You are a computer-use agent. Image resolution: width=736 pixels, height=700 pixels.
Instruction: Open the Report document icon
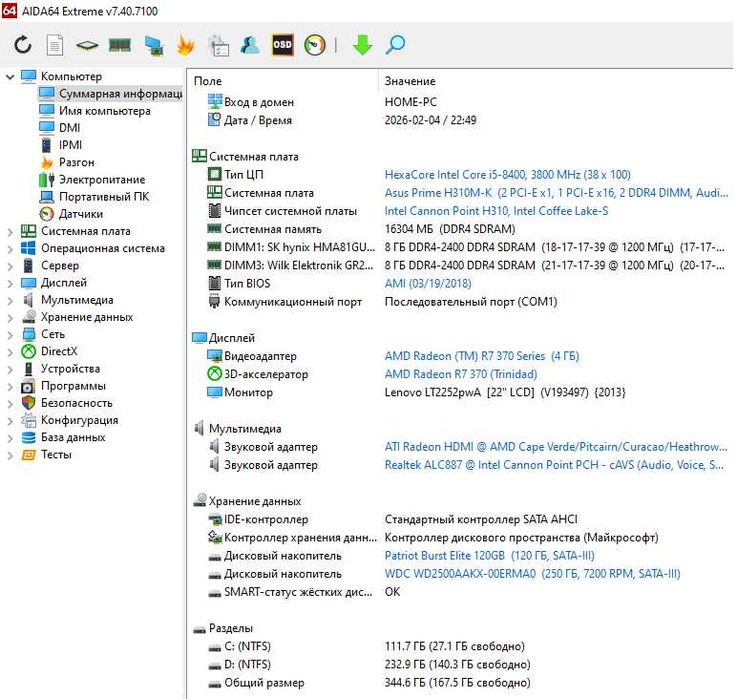click(x=55, y=45)
